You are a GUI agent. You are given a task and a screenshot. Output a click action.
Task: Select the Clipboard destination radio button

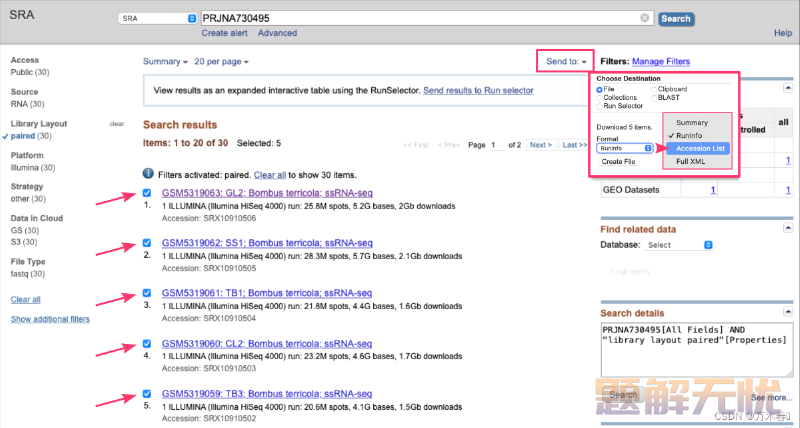(x=654, y=89)
